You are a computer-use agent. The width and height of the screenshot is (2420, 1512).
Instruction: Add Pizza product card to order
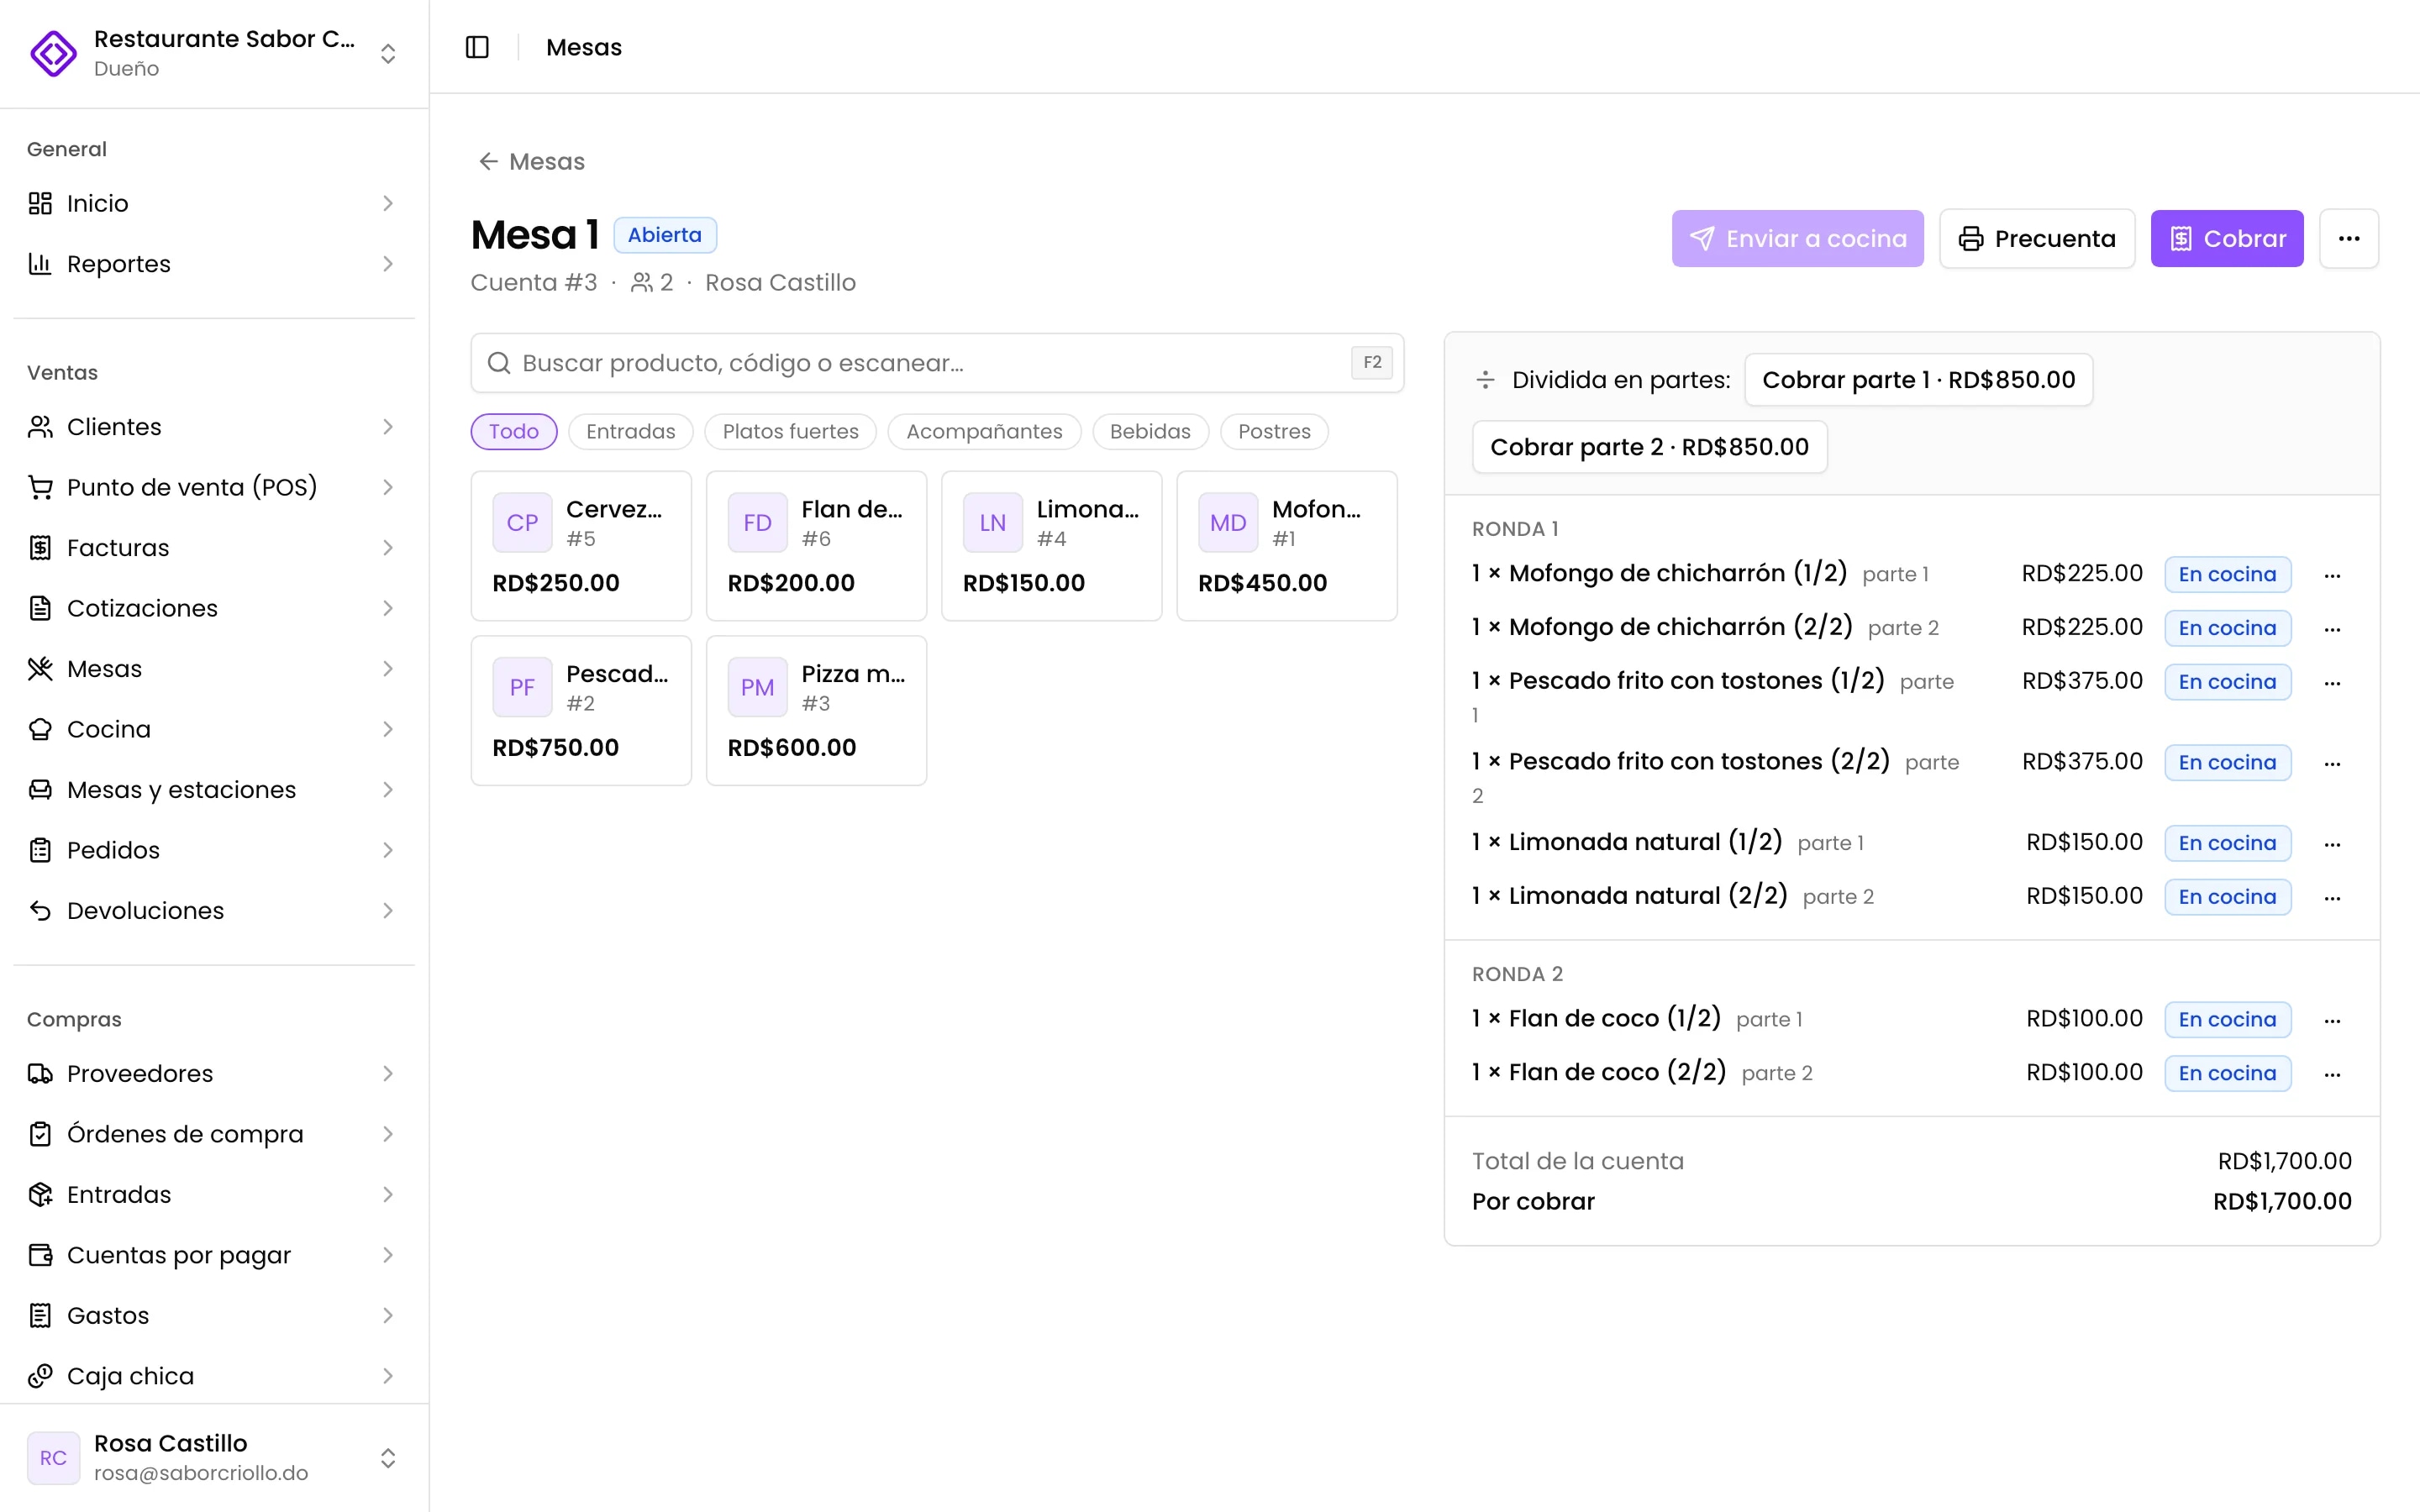click(x=816, y=710)
